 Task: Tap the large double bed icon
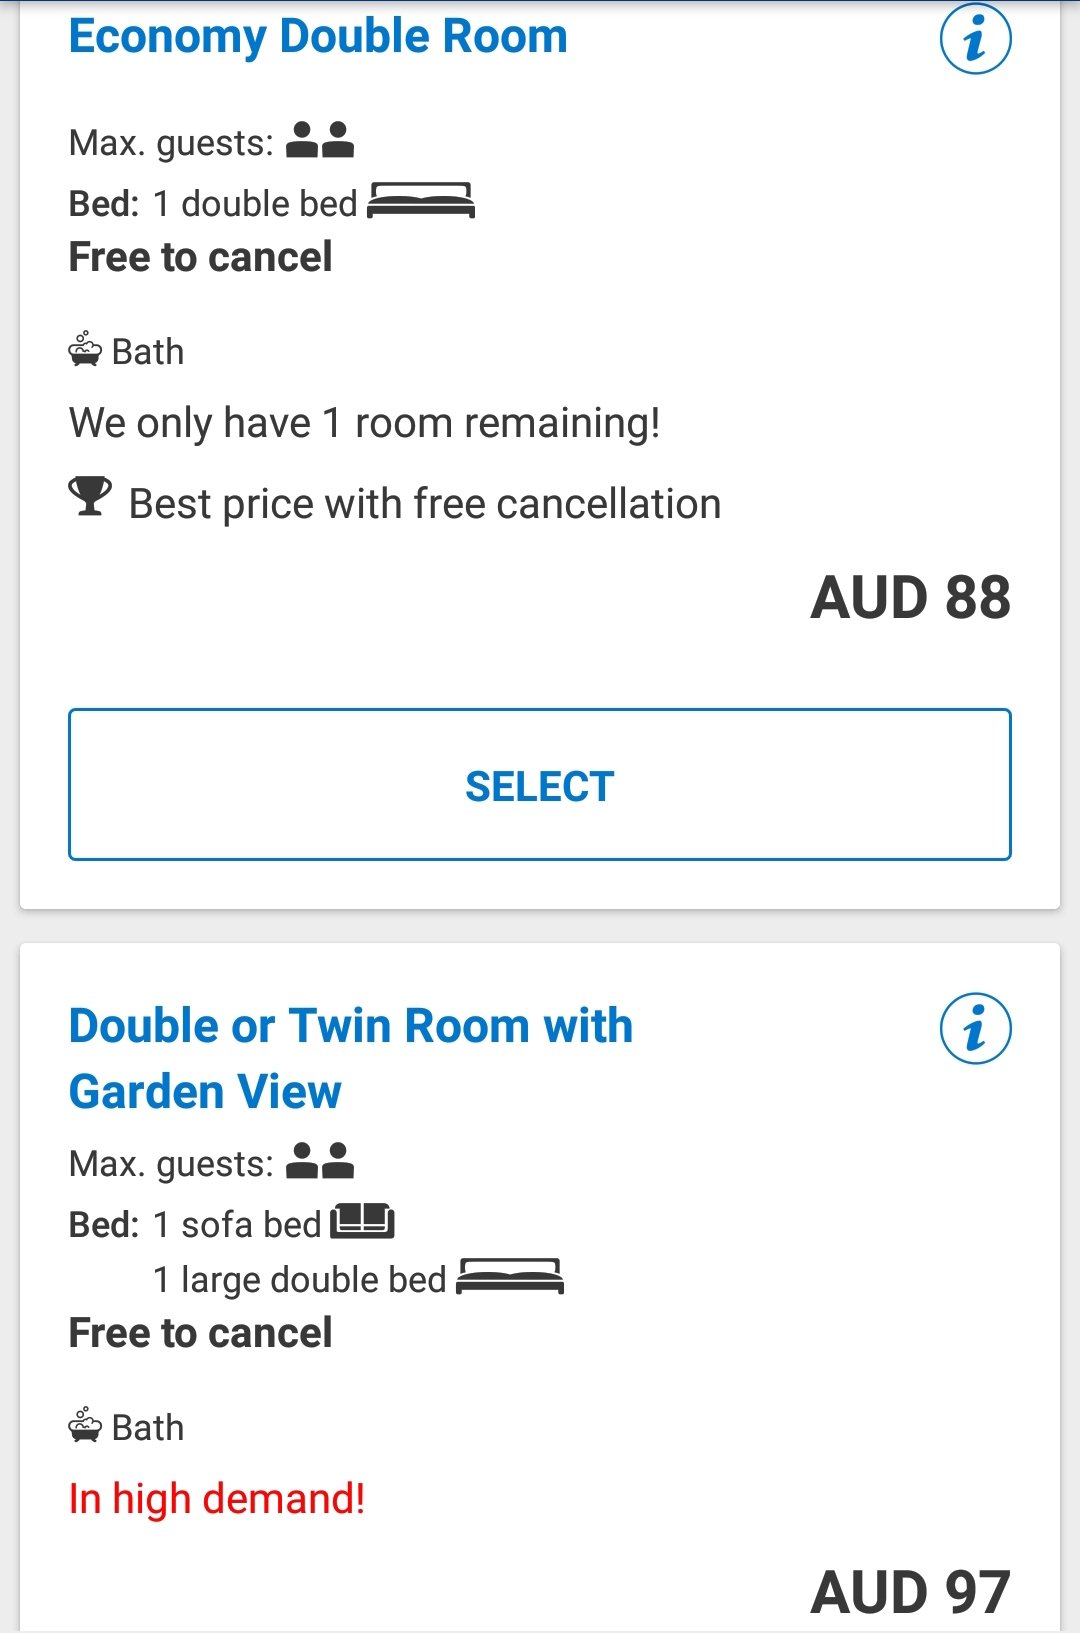click(510, 1276)
